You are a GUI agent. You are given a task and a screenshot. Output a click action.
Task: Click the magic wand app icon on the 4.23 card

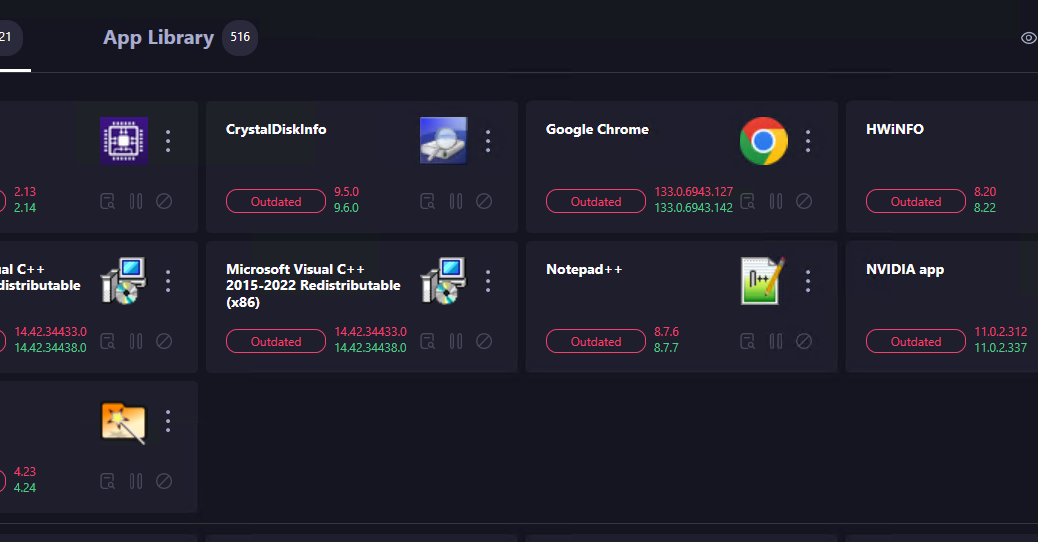coord(124,422)
